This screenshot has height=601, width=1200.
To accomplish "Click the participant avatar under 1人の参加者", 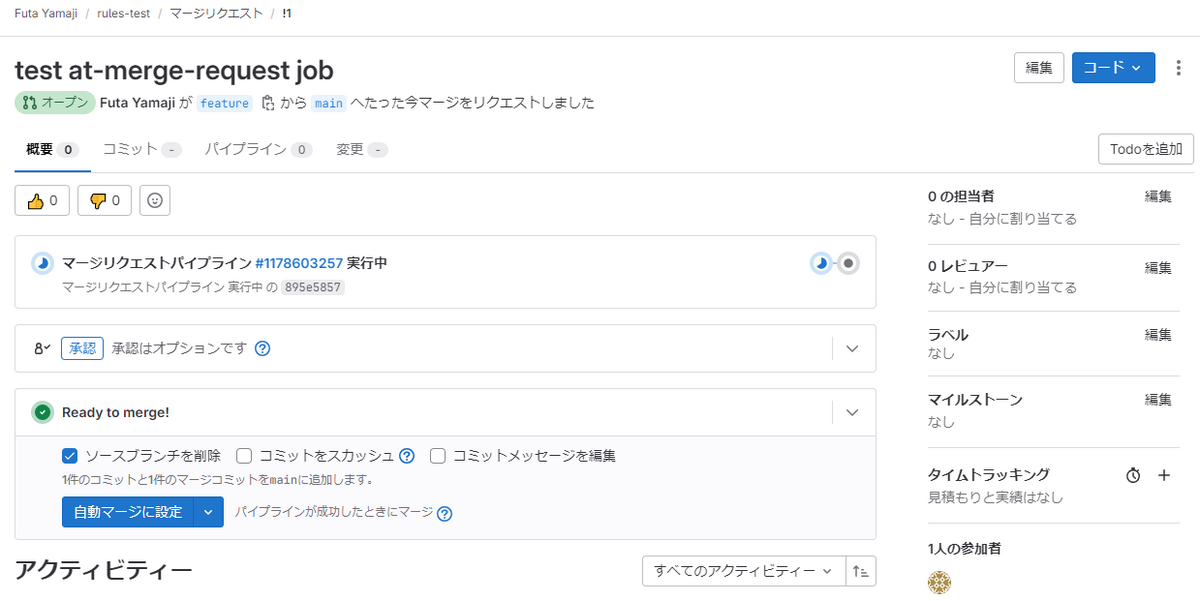I will 940,583.
